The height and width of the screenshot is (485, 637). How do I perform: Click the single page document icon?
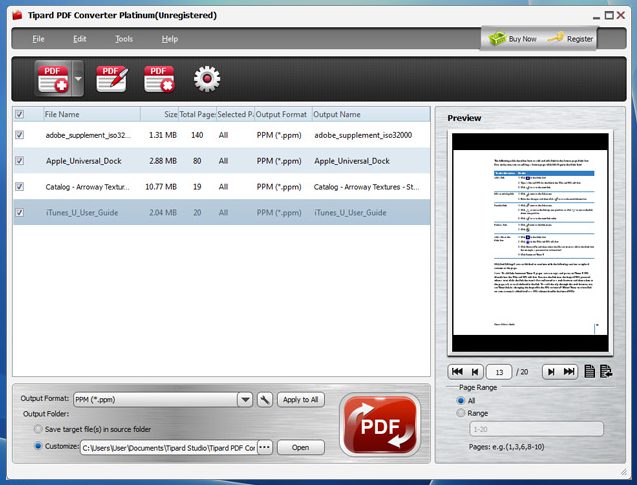(589, 371)
